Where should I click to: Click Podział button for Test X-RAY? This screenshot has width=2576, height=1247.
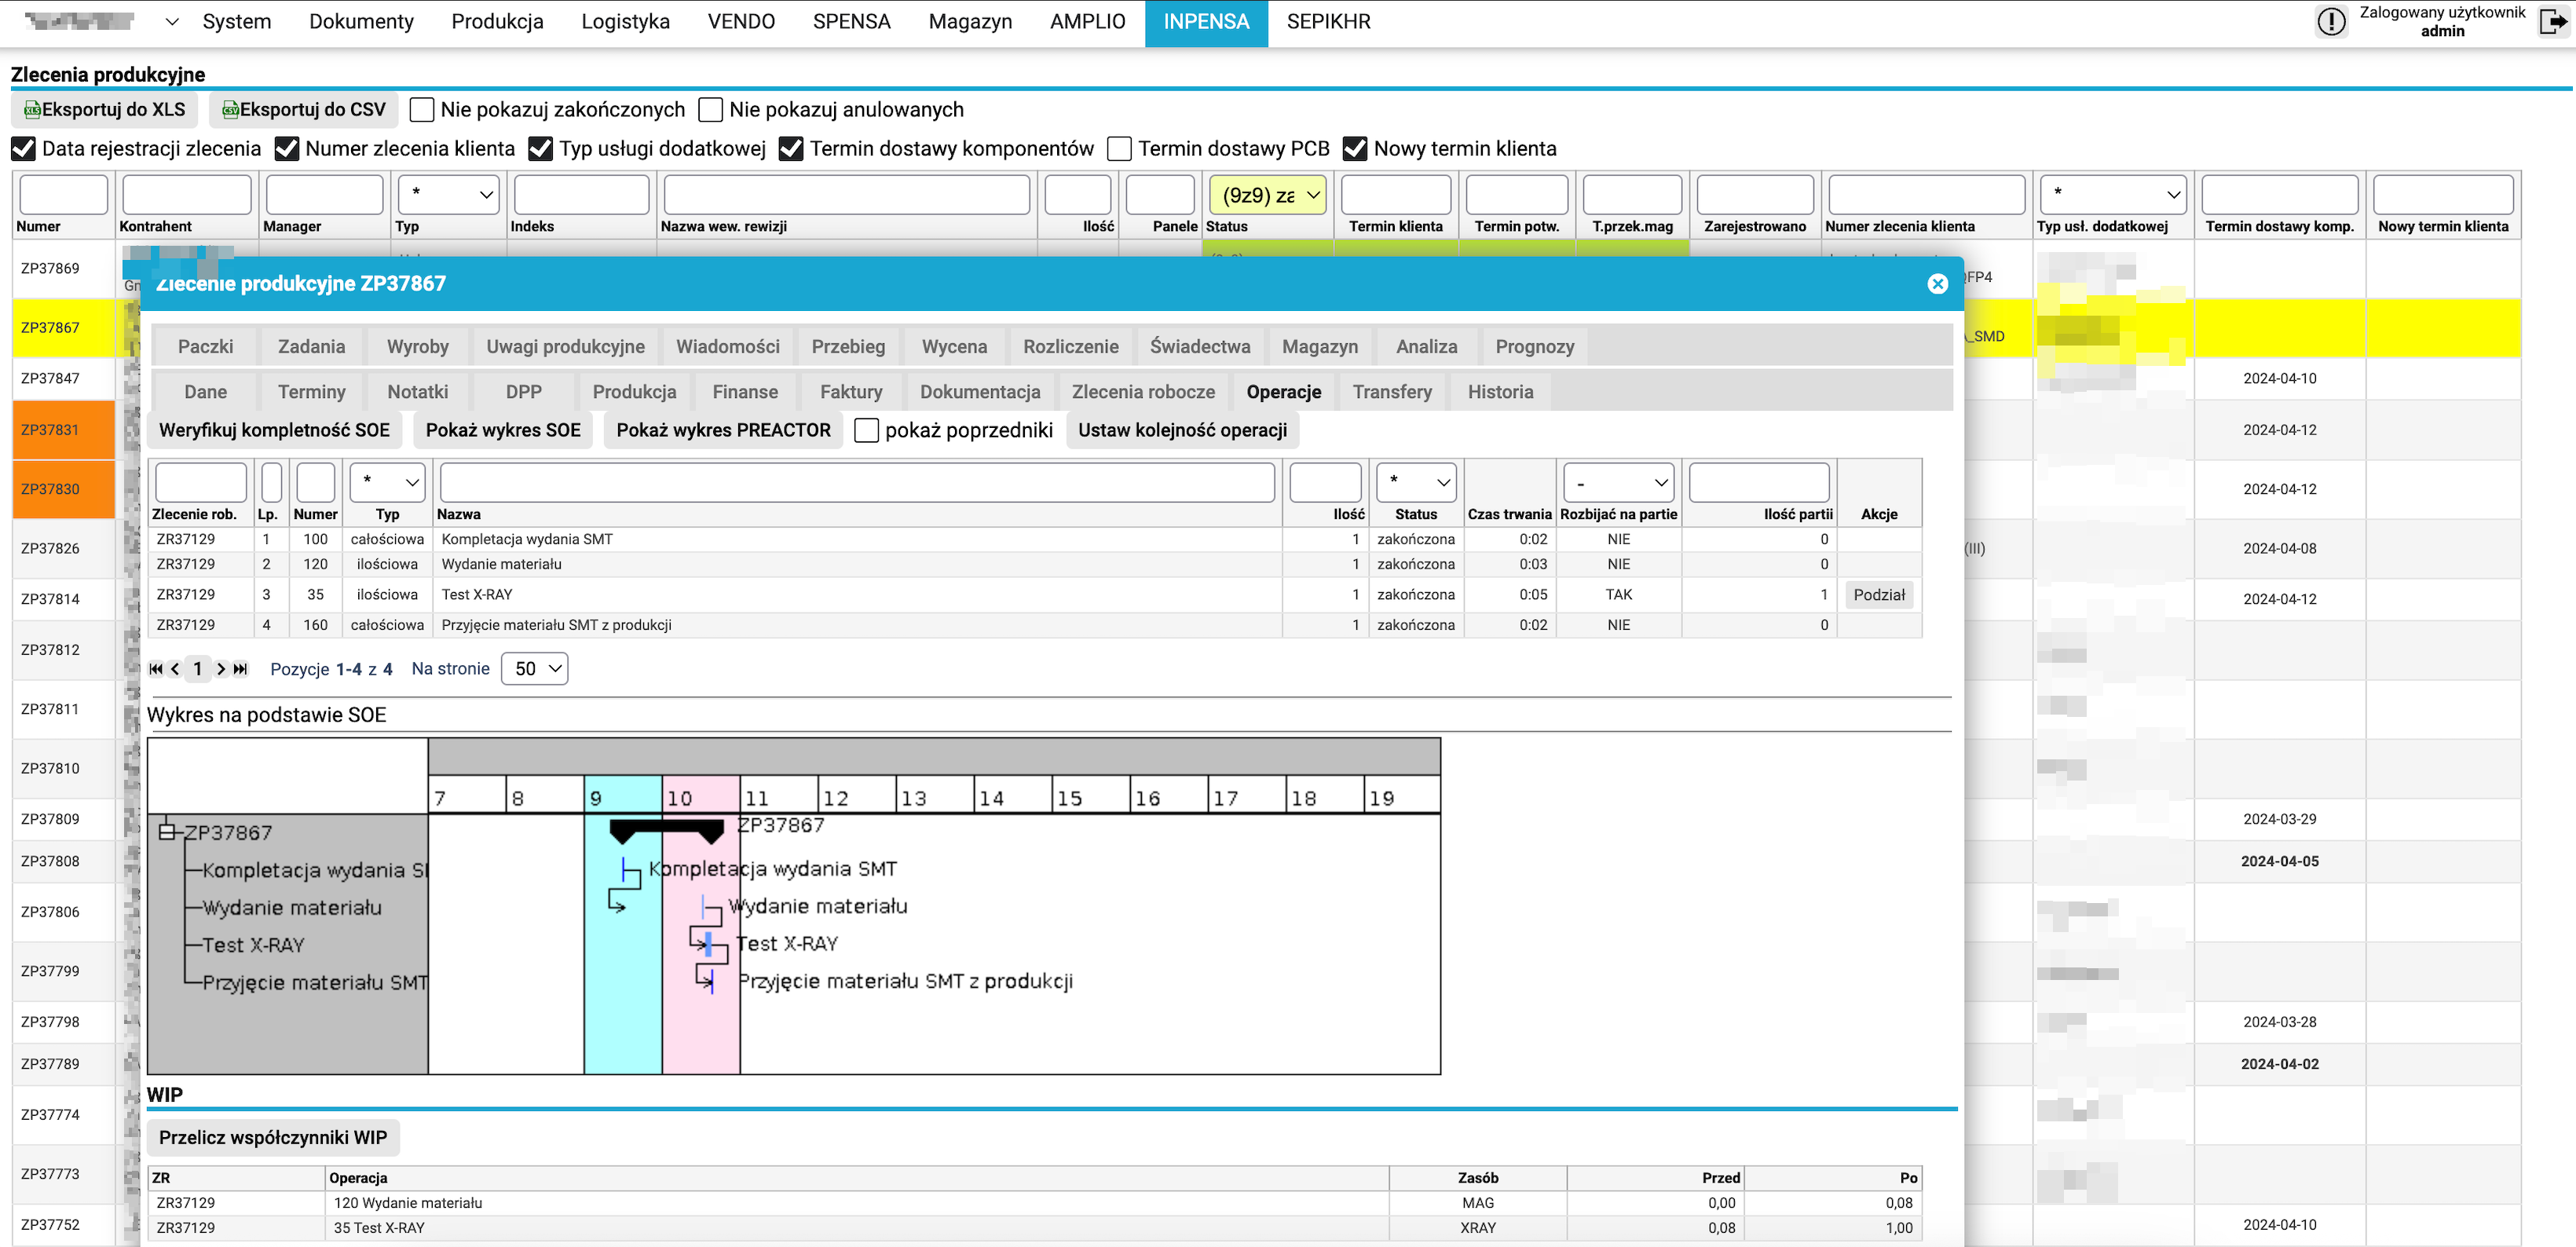(x=1879, y=595)
